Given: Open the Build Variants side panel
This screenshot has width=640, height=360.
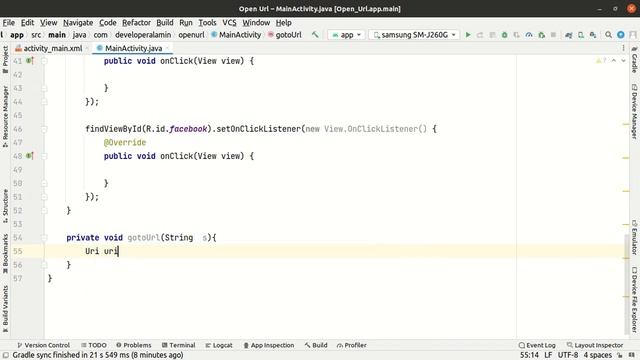Looking at the screenshot, I should 5,308.
